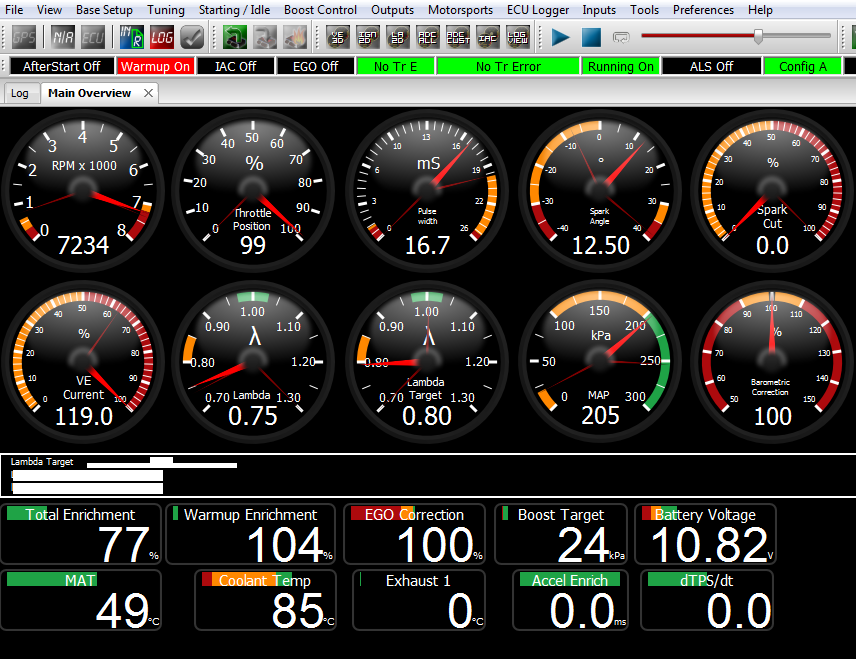Open the ECU Logger menu

click(538, 10)
